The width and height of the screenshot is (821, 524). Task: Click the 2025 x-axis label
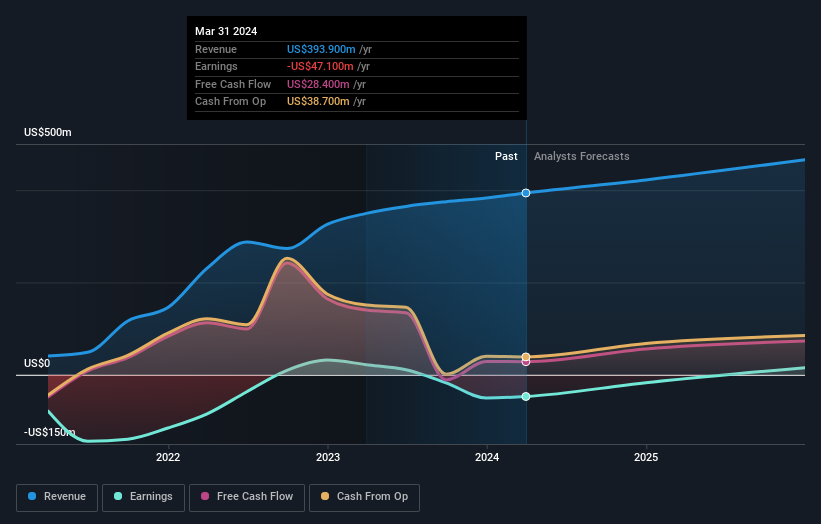click(646, 458)
